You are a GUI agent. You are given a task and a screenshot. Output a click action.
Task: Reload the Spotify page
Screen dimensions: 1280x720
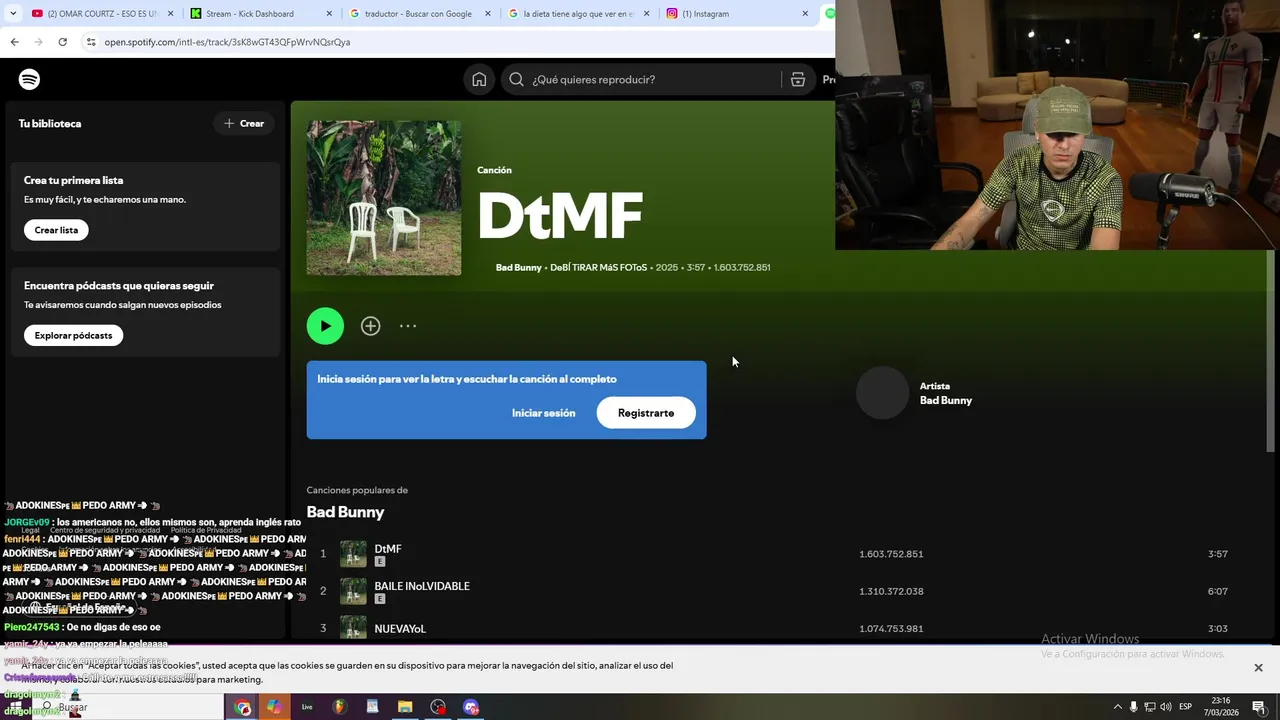click(x=62, y=42)
